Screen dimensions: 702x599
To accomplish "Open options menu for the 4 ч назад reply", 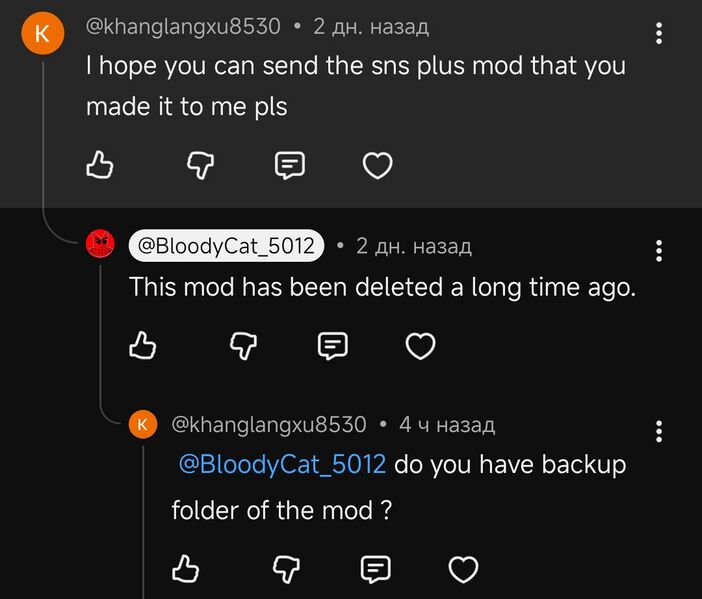I will pos(659,432).
